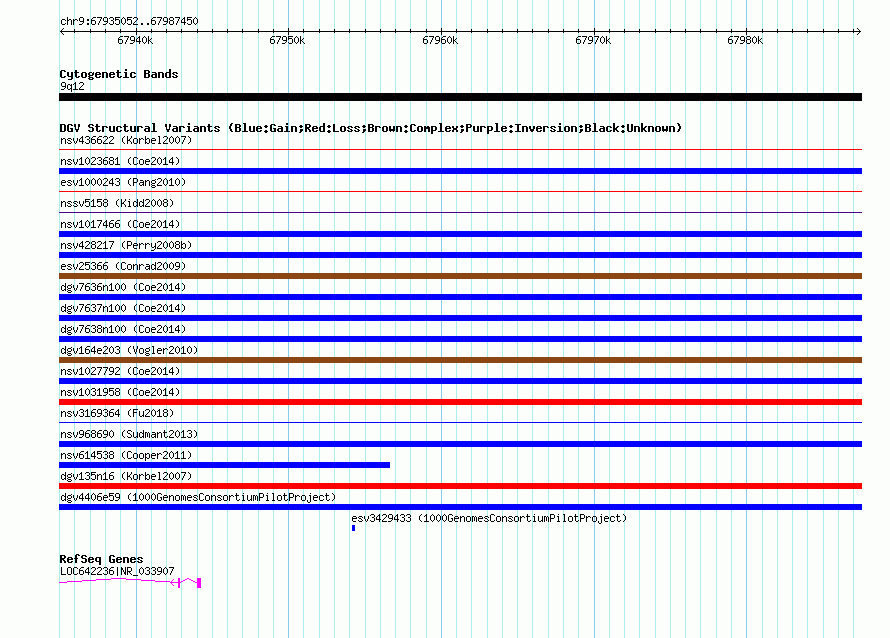The image size is (890, 638).
Task: Click the nsv1031958 (Coe2014) red loss bar
Action: coord(460,402)
